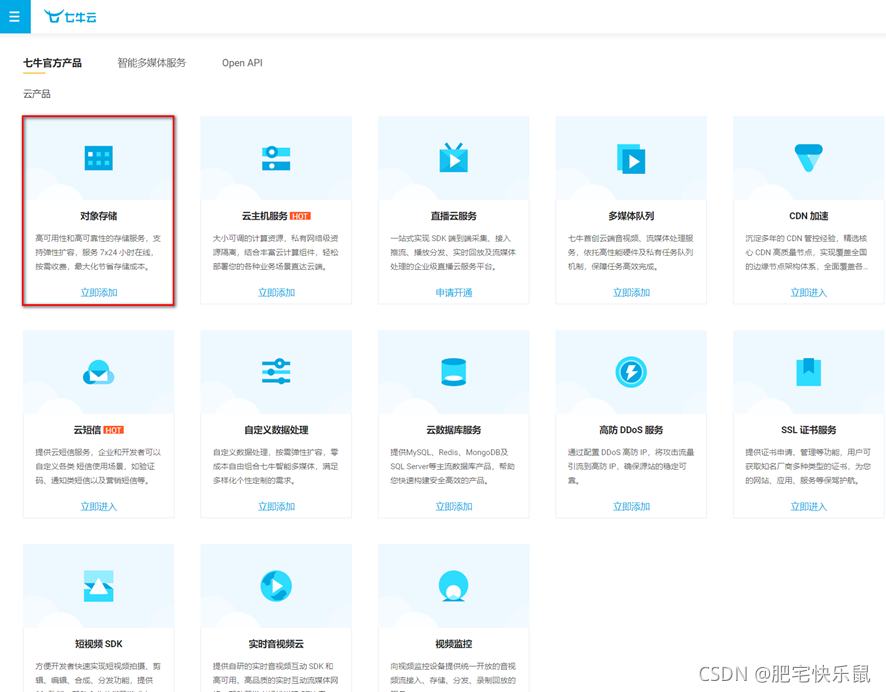Click the 七牛云 logo

[x=70, y=16]
